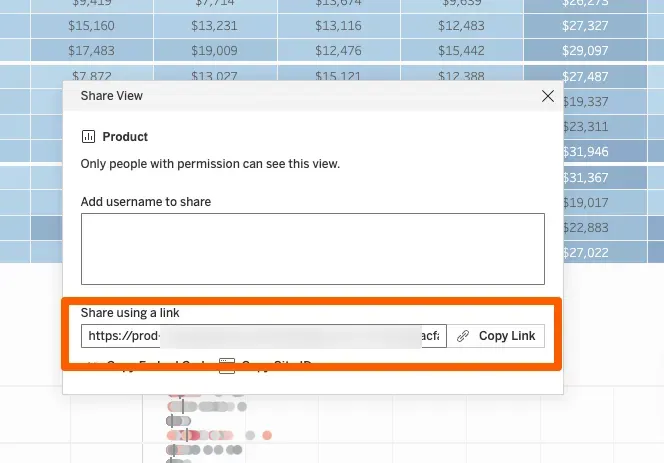This screenshot has width=664, height=463.
Task: Select the $29,097 total cell
Action: click(585, 50)
